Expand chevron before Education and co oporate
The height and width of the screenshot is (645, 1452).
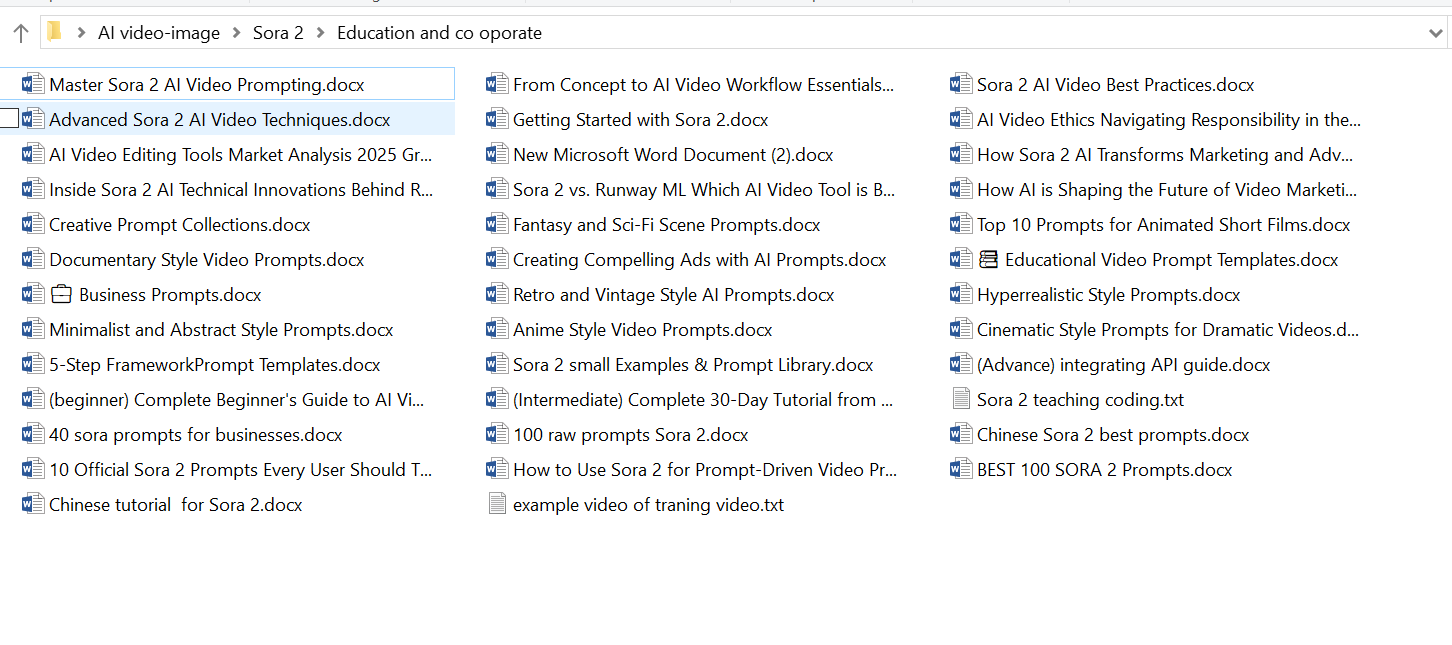tap(320, 33)
